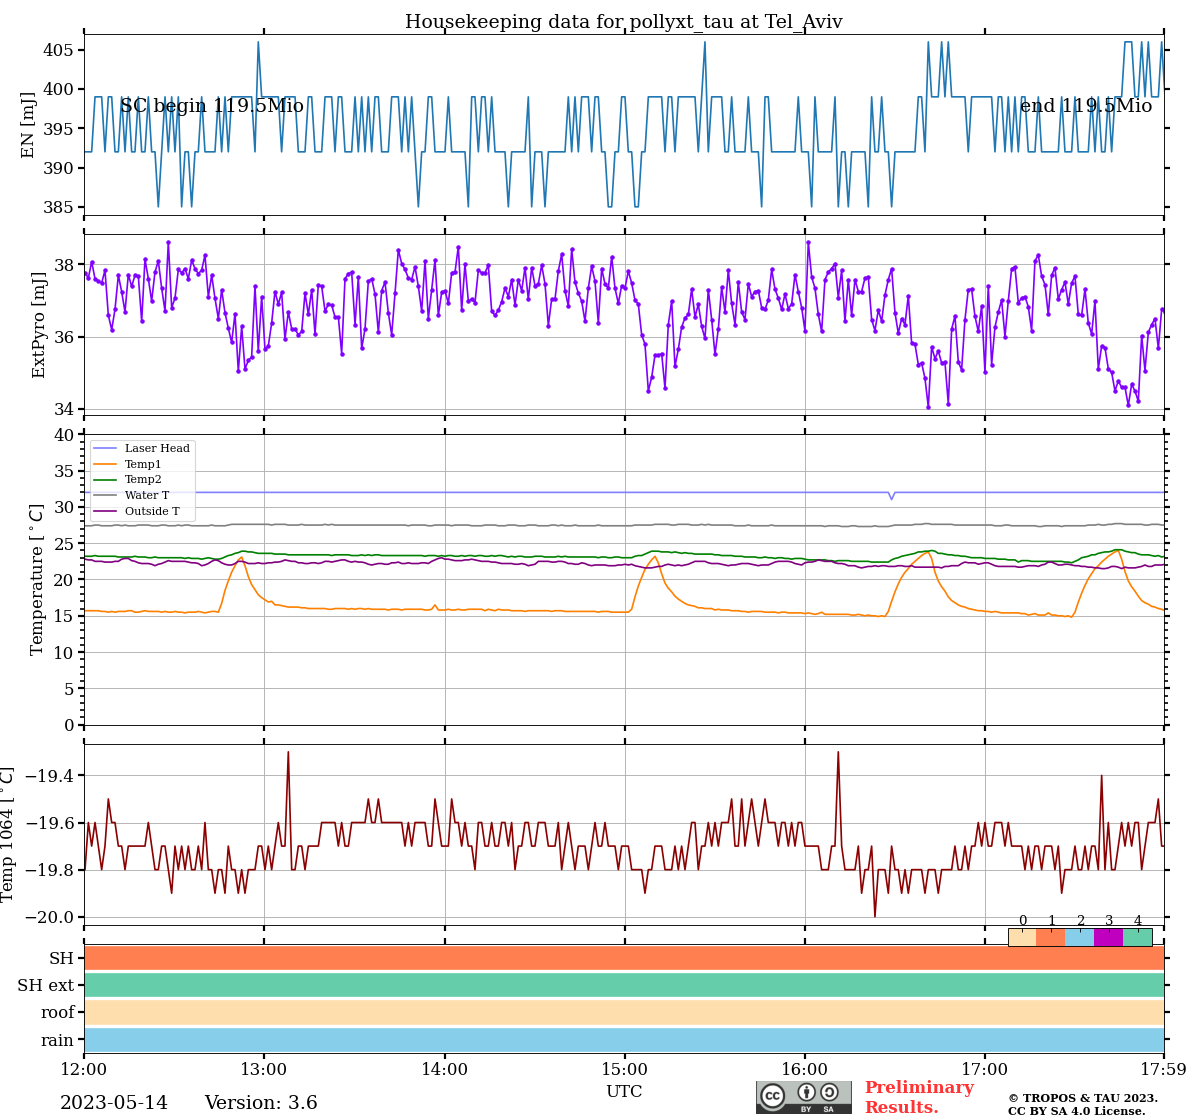Select the 'SC begin 119.5Mio' annotation
1200x1120 pixels.
pyautogui.click(x=212, y=106)
